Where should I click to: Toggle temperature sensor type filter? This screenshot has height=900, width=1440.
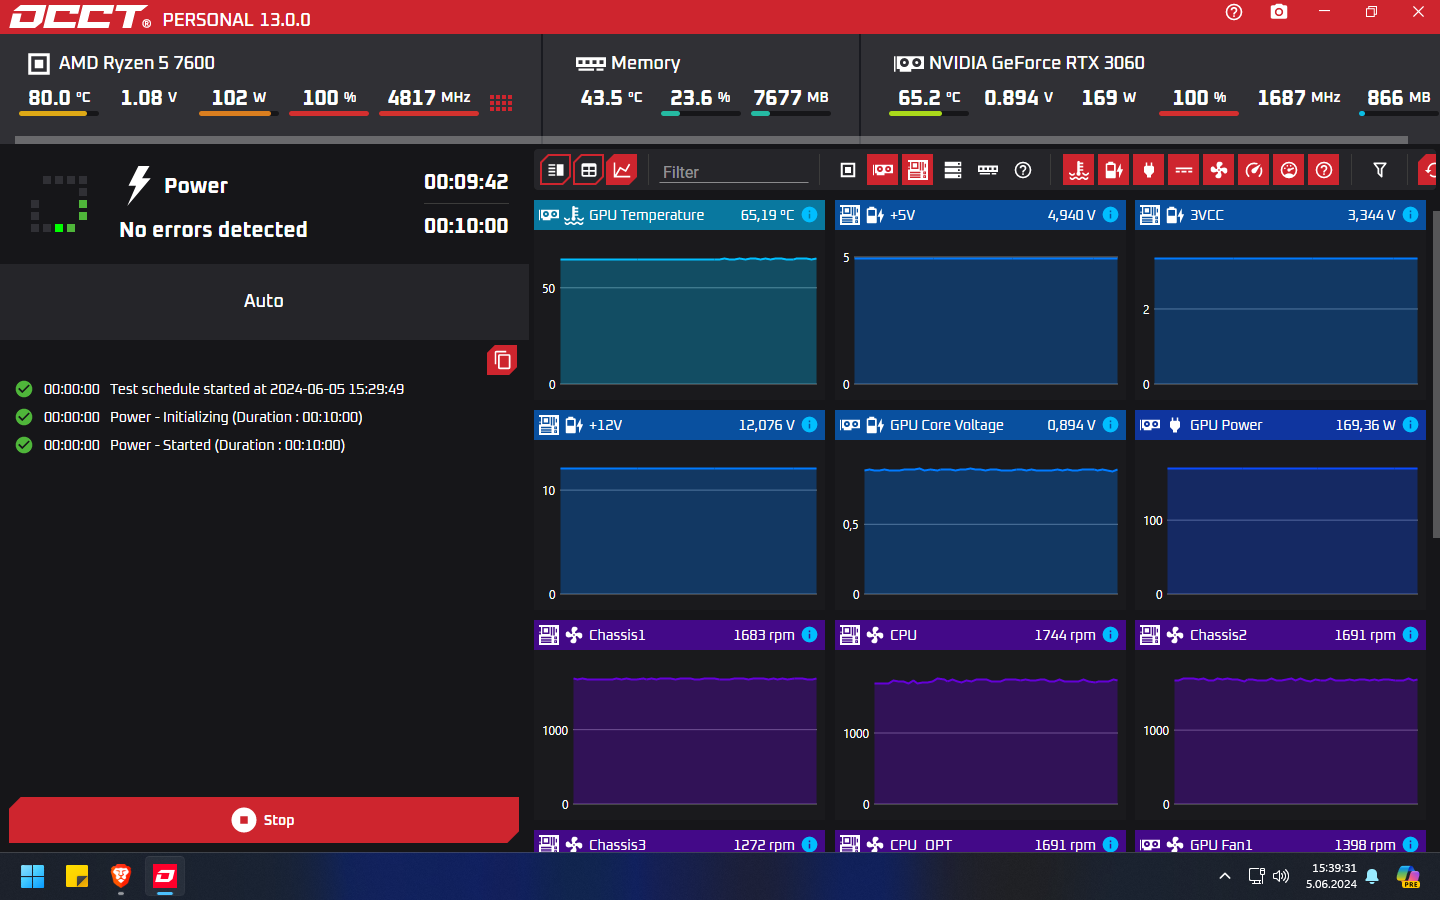(x=1078, y=170)
